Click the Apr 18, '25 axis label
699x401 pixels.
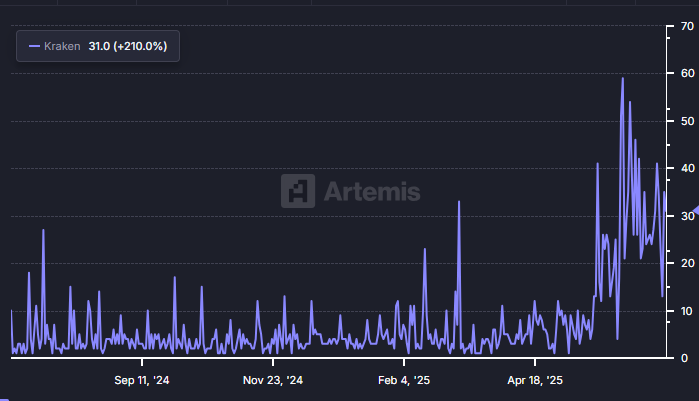pos(535,380)
